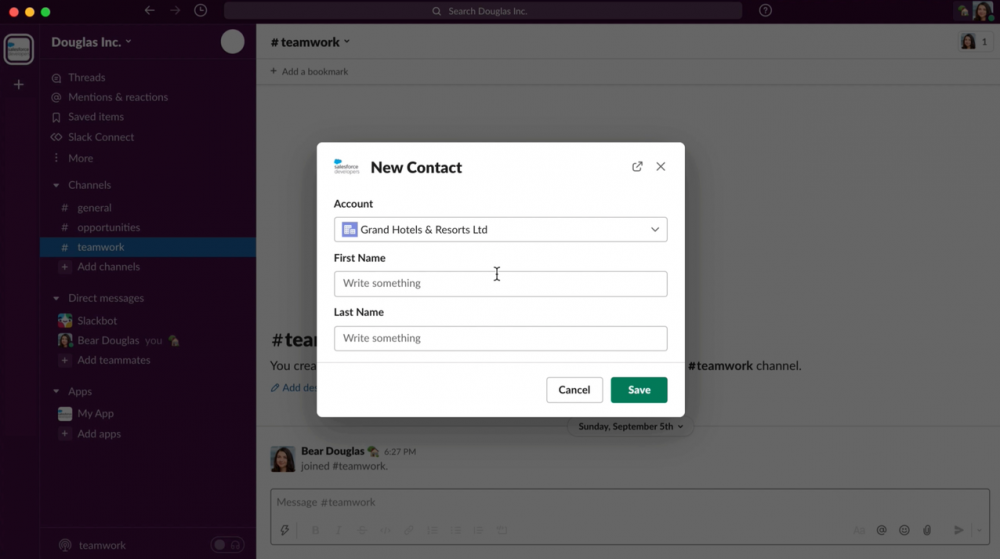Click the teamwork huddle label at bottom
The image size is (1000, 559).
coord(102,546)
